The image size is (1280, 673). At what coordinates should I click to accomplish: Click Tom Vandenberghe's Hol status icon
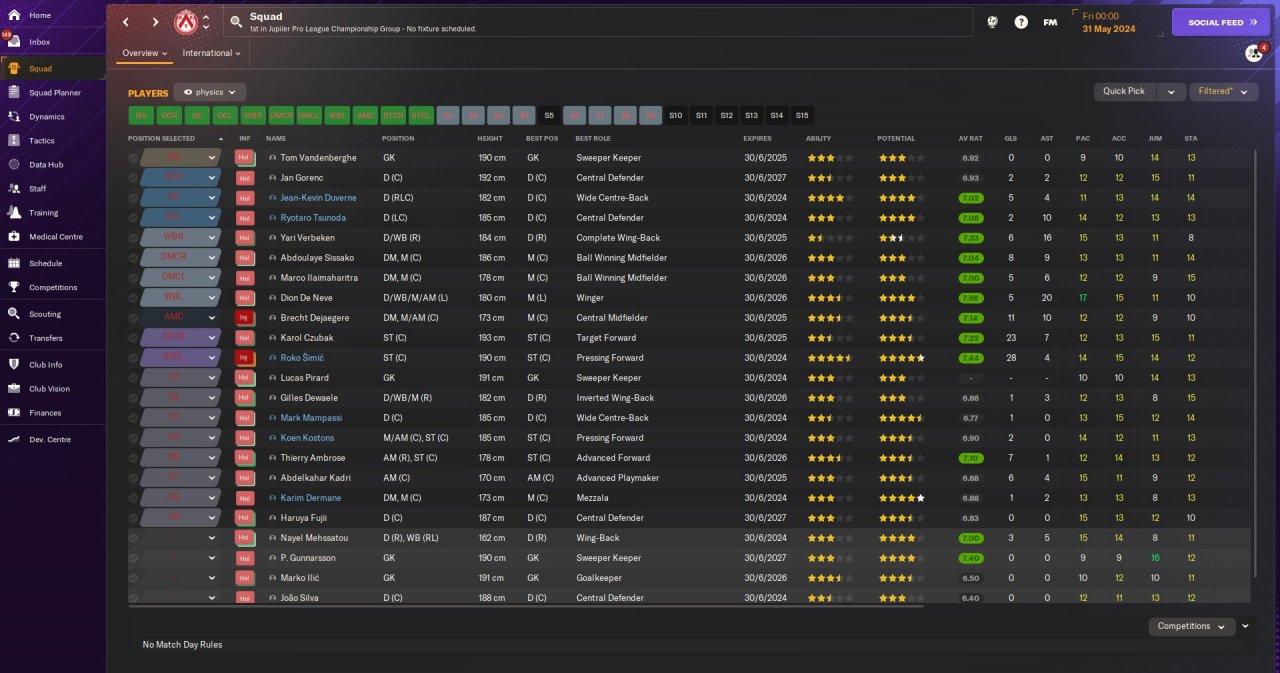pyautogui.click(x=245, y=157)
